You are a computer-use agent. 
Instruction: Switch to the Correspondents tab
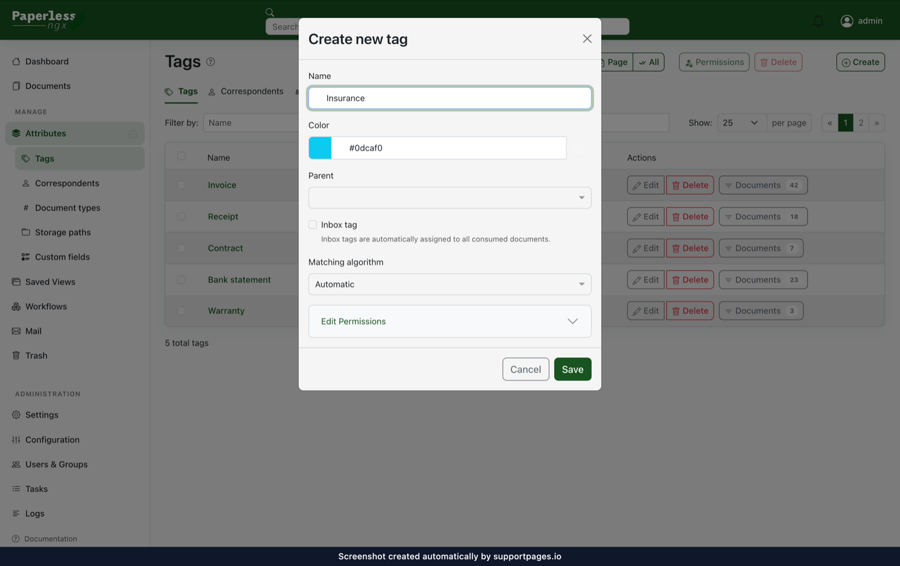[246, 91]
